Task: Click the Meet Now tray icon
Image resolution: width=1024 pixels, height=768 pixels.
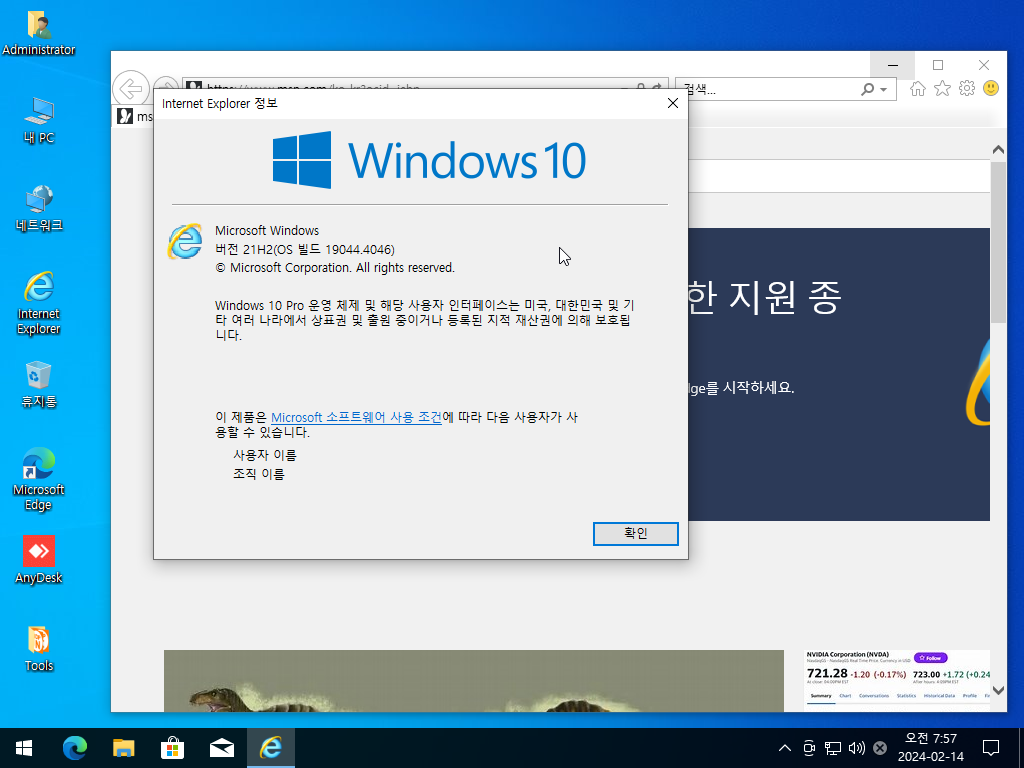Action: (809, 748)
